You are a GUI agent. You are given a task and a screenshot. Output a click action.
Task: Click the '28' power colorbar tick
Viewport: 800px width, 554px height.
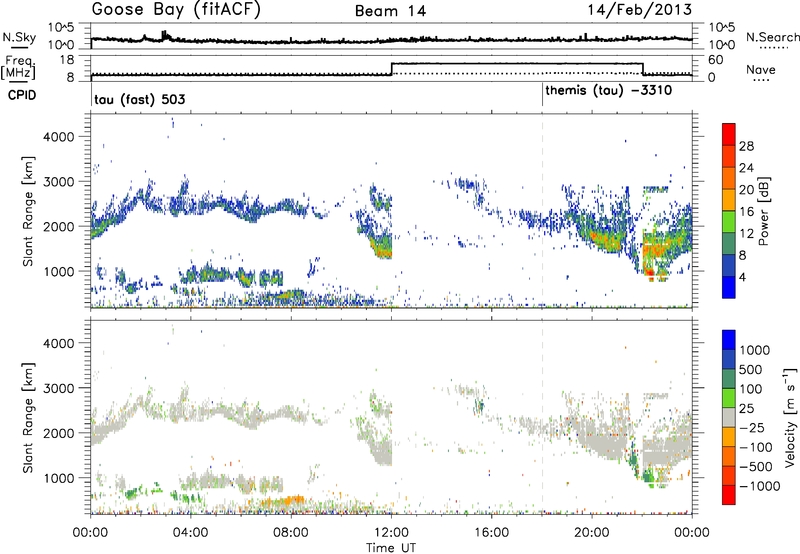pos(746,146)
